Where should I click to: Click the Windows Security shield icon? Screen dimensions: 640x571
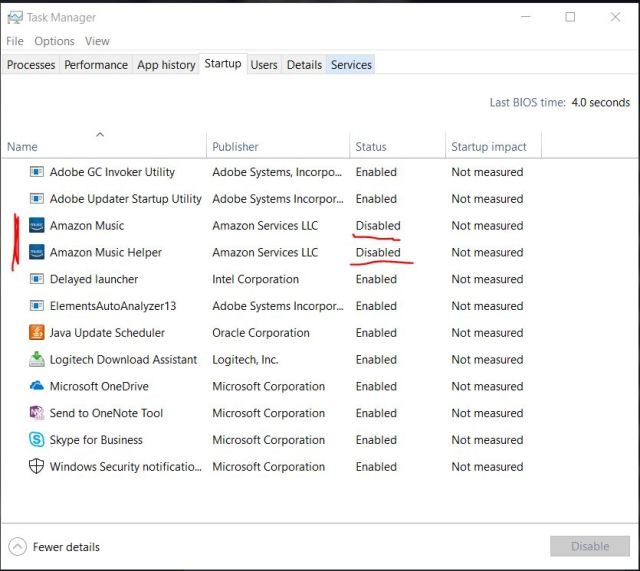click(x=37, y=467)
